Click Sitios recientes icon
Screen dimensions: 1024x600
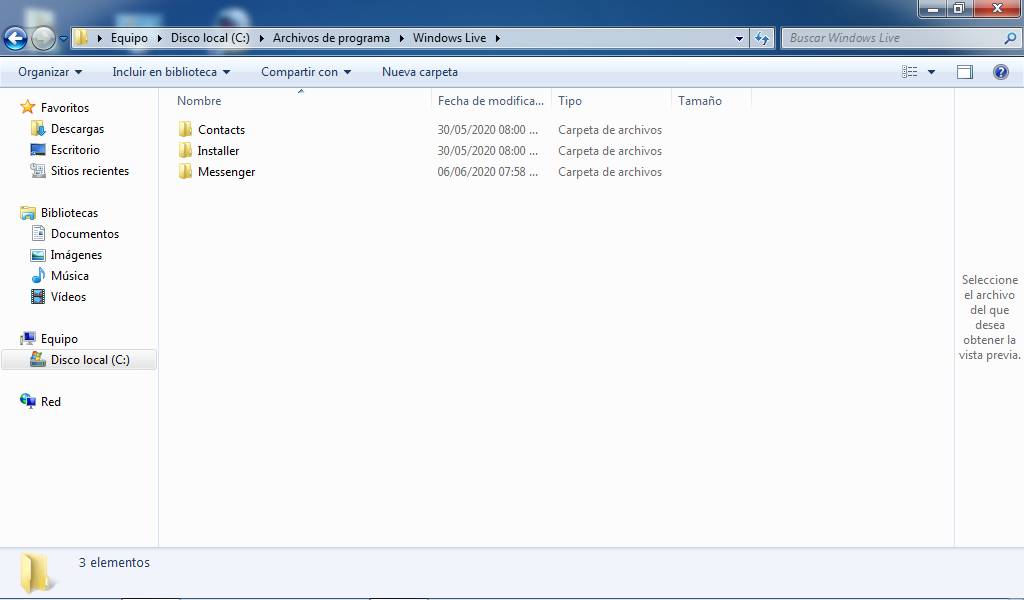point(38,170)
